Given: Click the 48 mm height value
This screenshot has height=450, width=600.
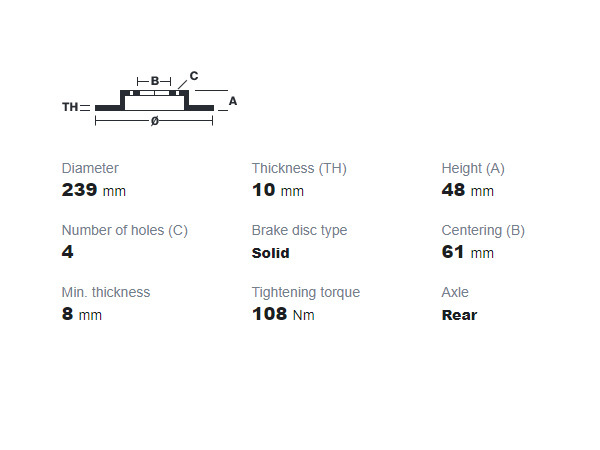Looking at the screenshot, I should tap(468, 190).
